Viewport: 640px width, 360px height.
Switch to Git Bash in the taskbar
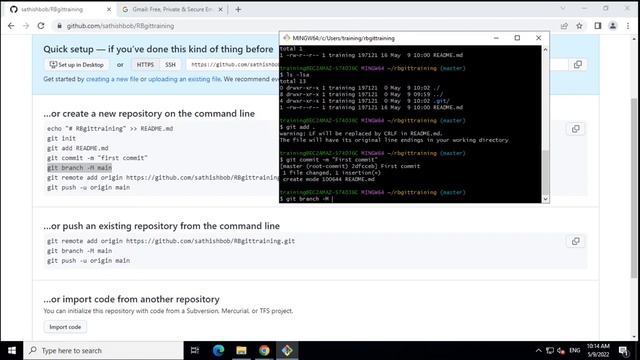287,351
